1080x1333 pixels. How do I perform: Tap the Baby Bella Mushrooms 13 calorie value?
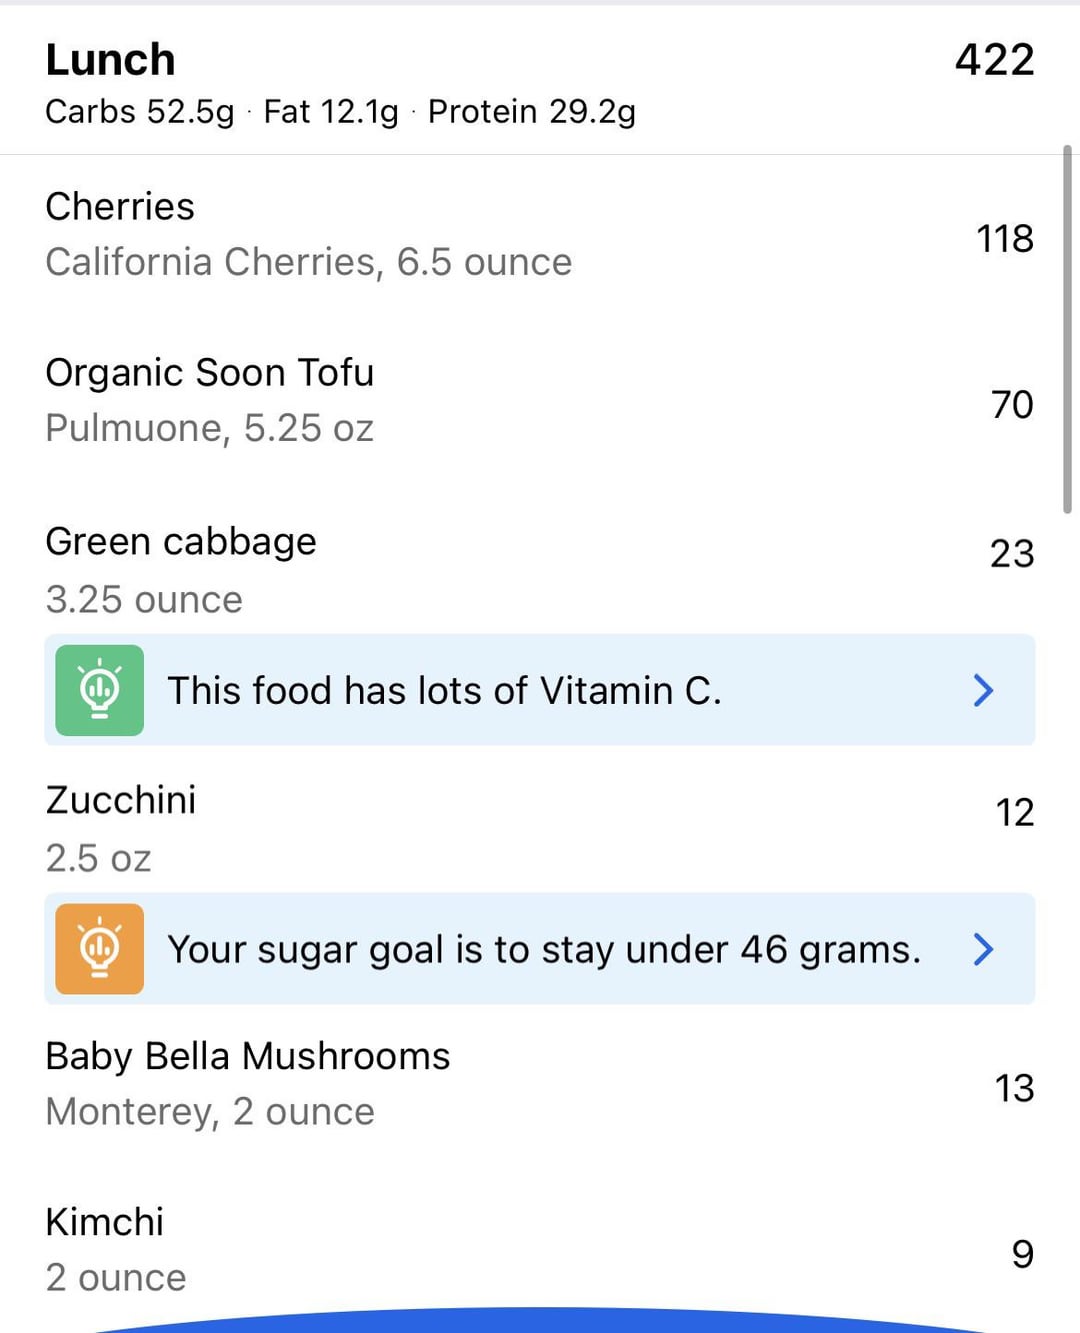point(1013,1088)
